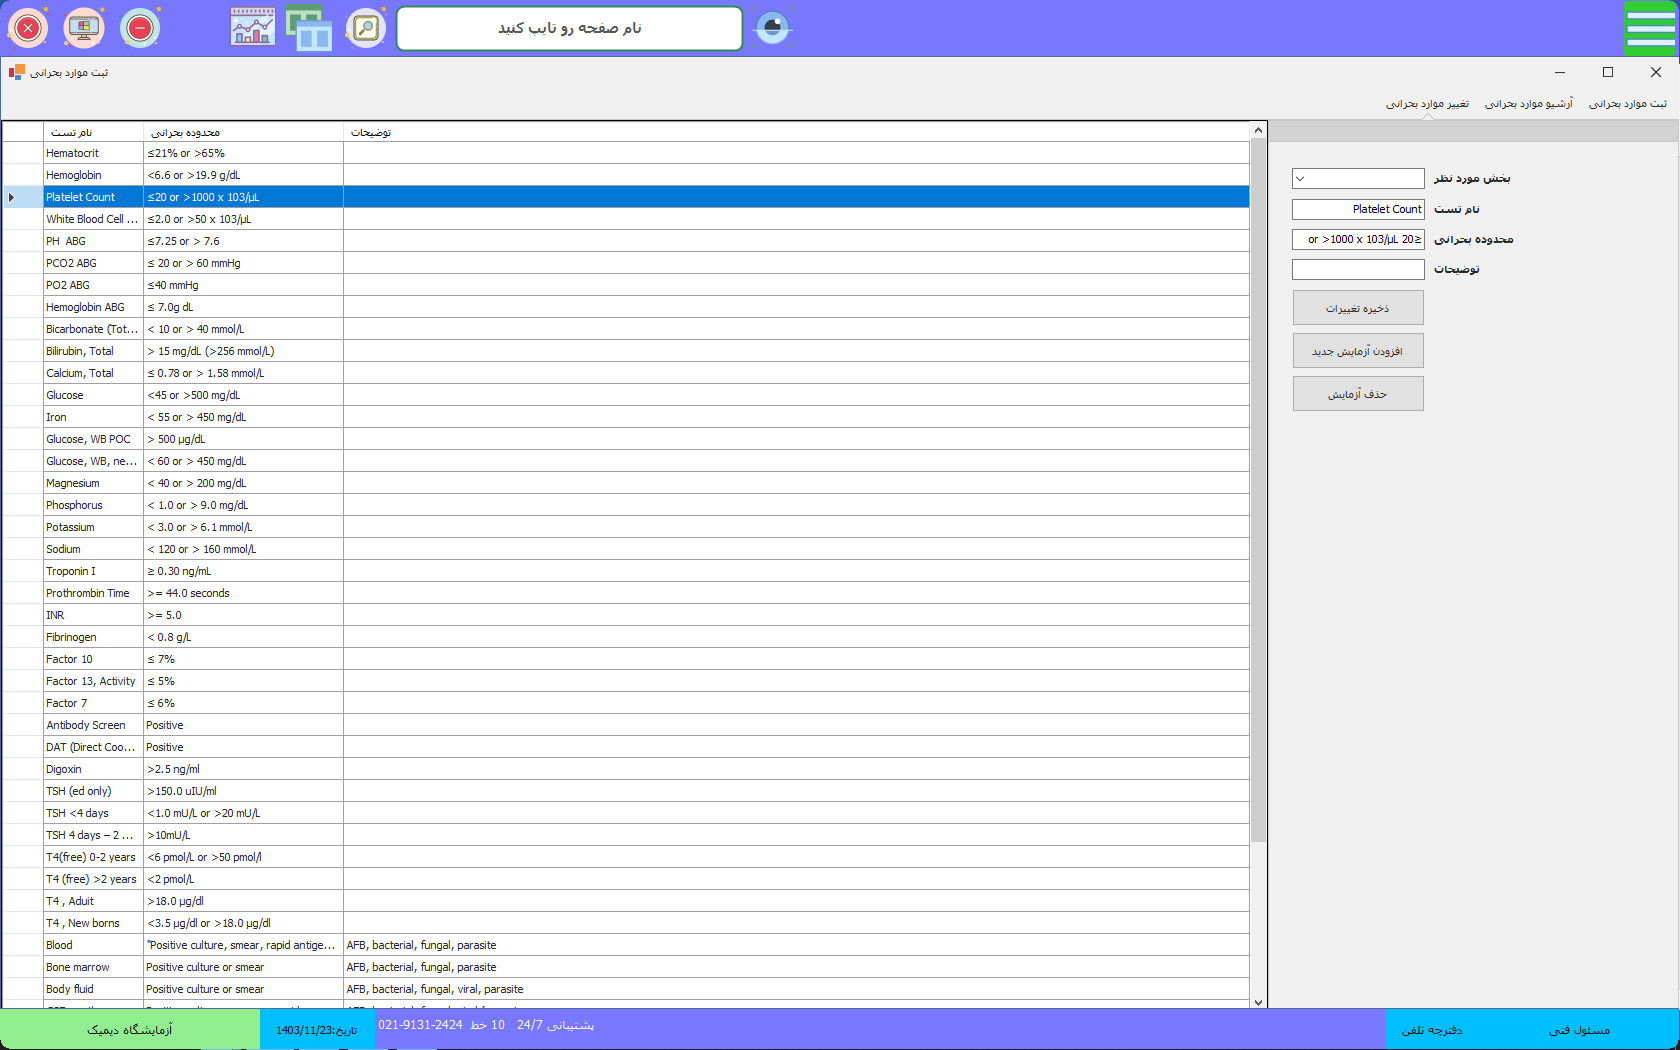Select the Bilirubin, Total row
The width and height of the screenshot is (1680, 1050).
(626, 351)
